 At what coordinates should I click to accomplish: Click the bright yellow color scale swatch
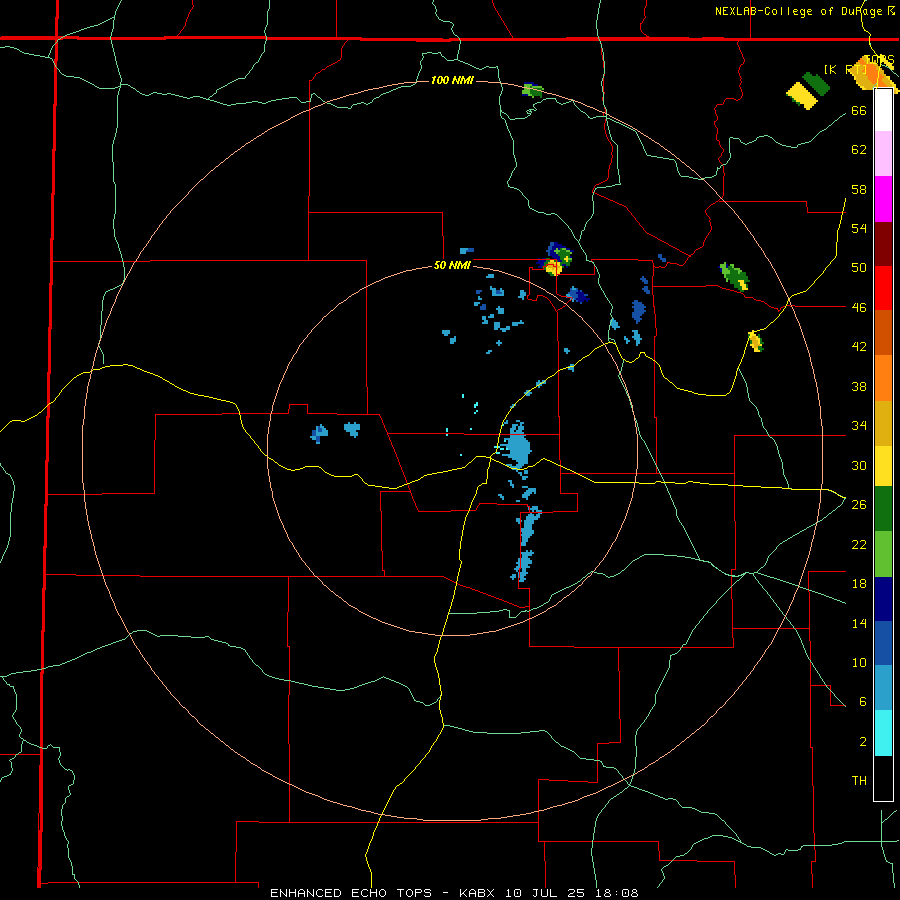[883, 465]
